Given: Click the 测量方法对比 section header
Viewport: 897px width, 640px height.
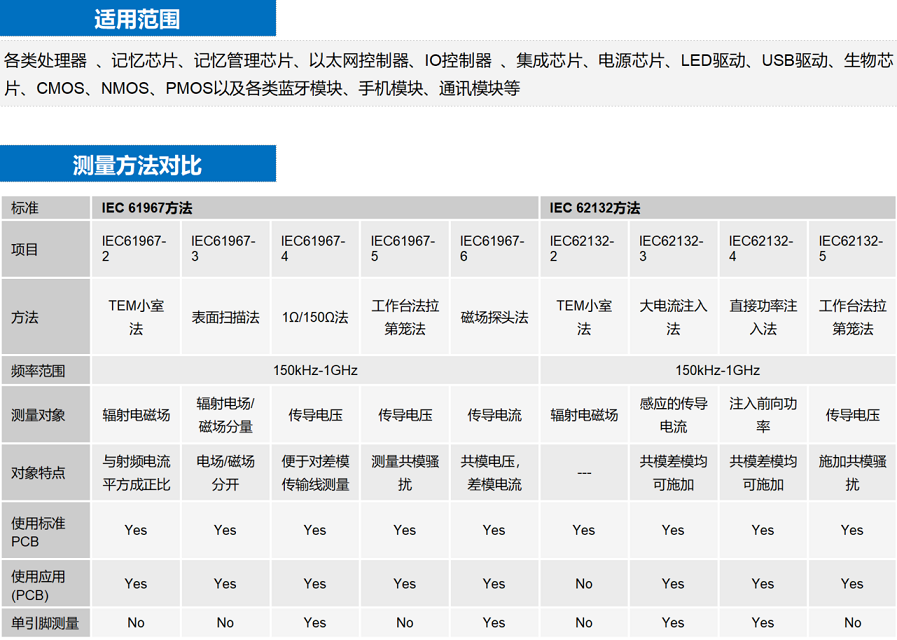Looking at the screenshot, I should pos(138,164).
